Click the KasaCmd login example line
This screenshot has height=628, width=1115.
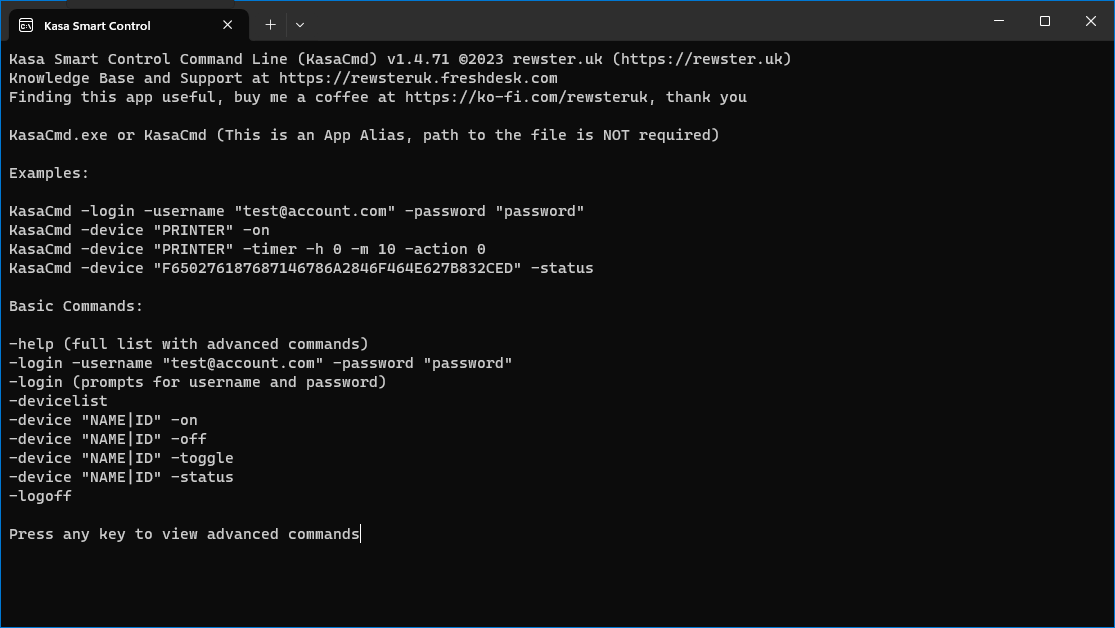(295, 210)
